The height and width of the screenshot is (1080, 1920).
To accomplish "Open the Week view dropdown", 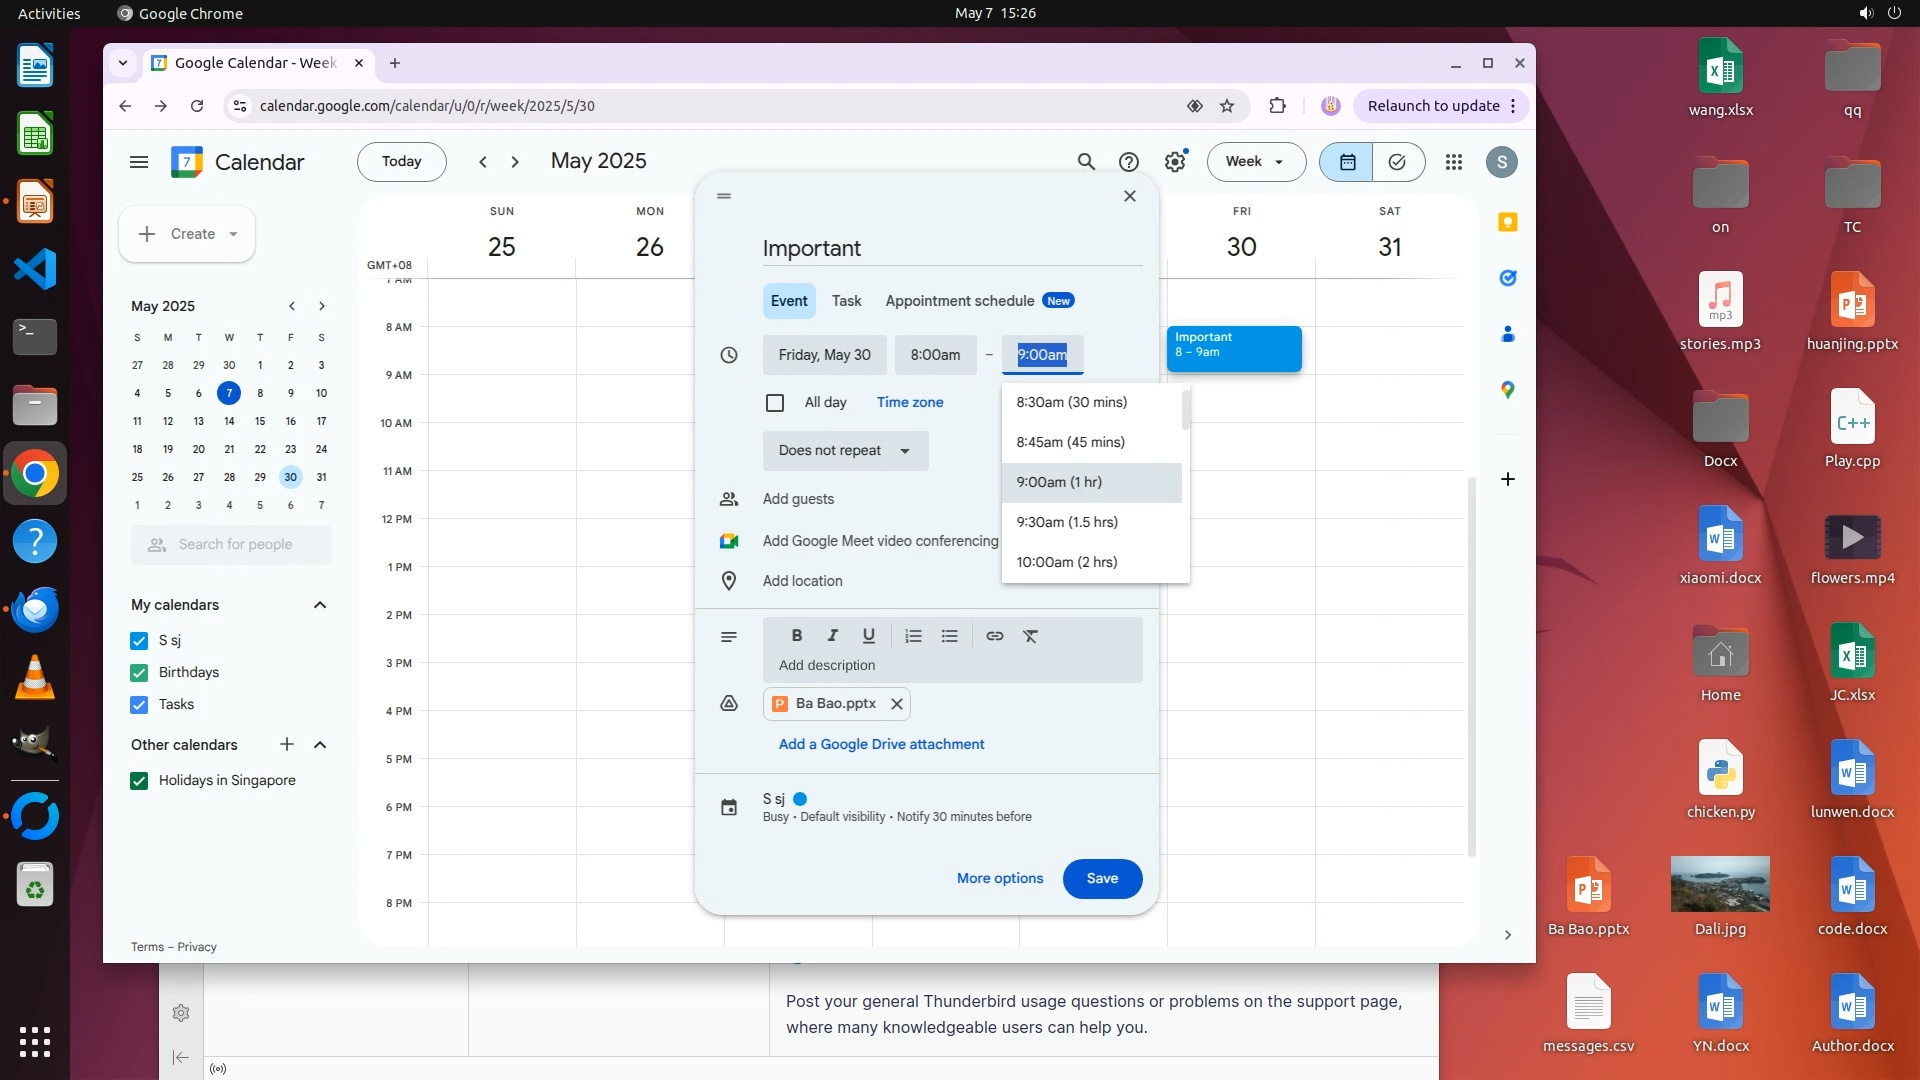I will tap(1255, 162).
